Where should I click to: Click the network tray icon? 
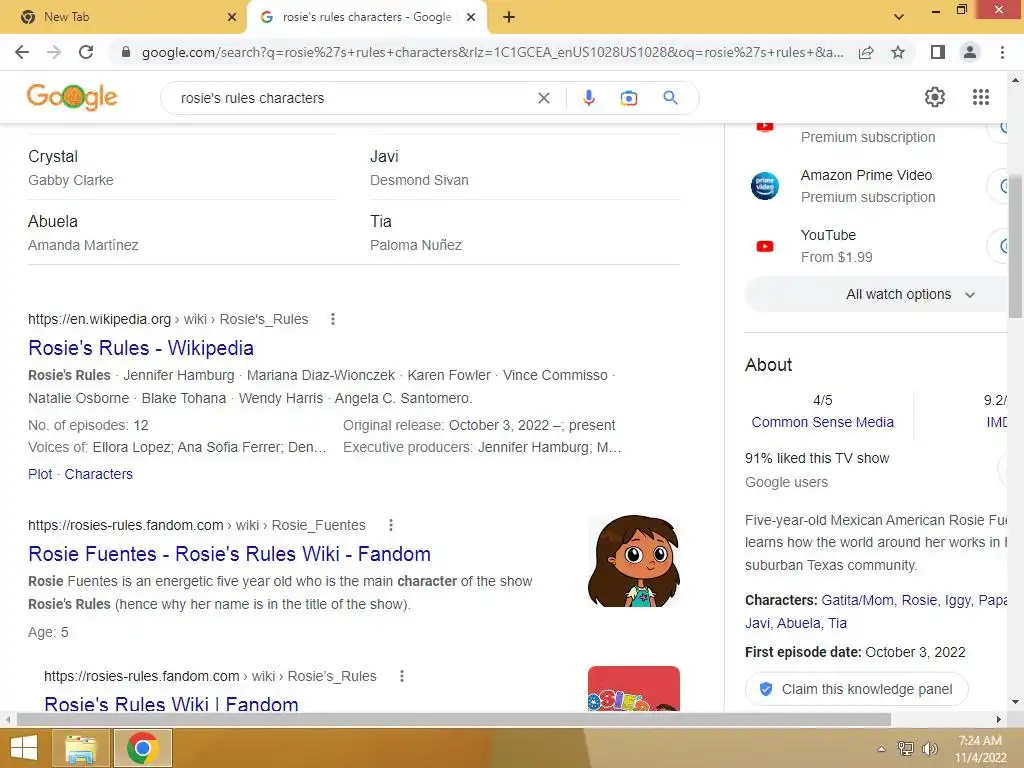click(905, 749)
